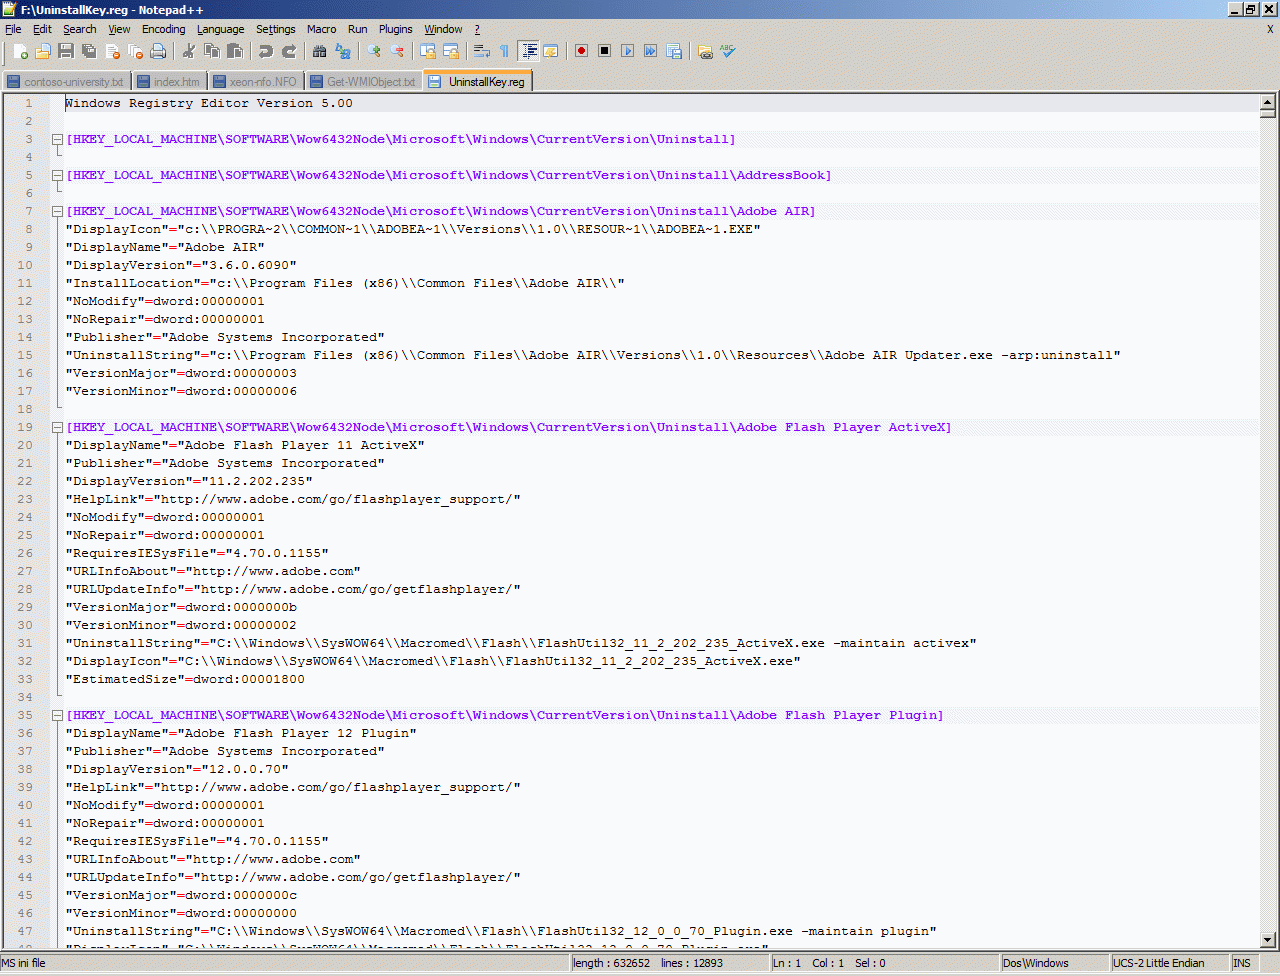1280x976 pixels.
Task: Open the Macro menu
Action: click(322, 29)
